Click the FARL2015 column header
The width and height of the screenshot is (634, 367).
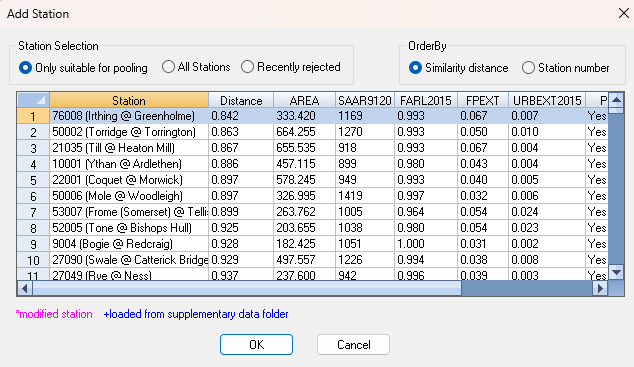tap(426, 100)
